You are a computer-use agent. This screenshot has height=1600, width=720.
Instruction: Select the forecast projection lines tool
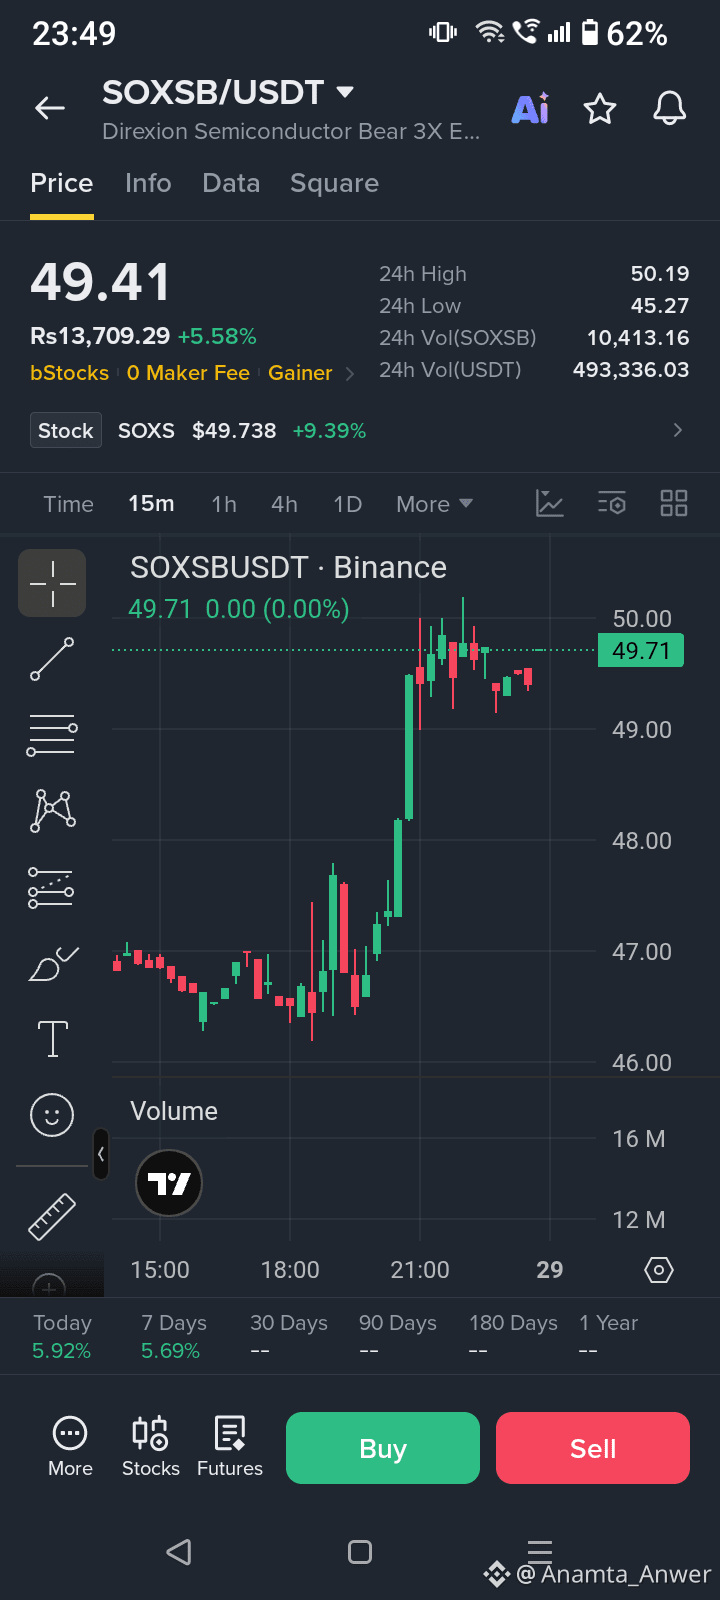coord(52,888)
